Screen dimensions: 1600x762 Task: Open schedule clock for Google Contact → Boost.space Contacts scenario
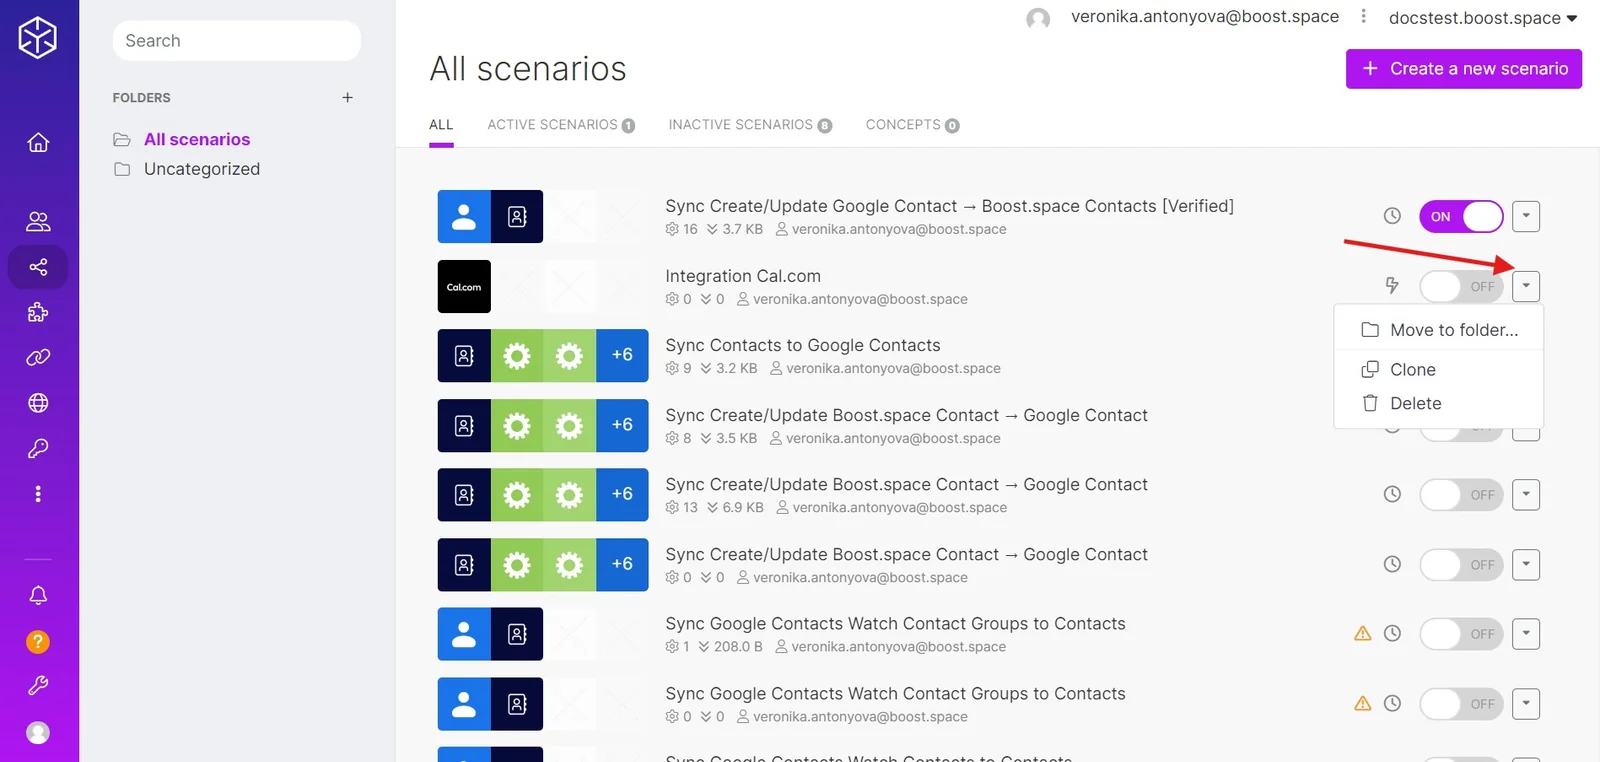1392,216
